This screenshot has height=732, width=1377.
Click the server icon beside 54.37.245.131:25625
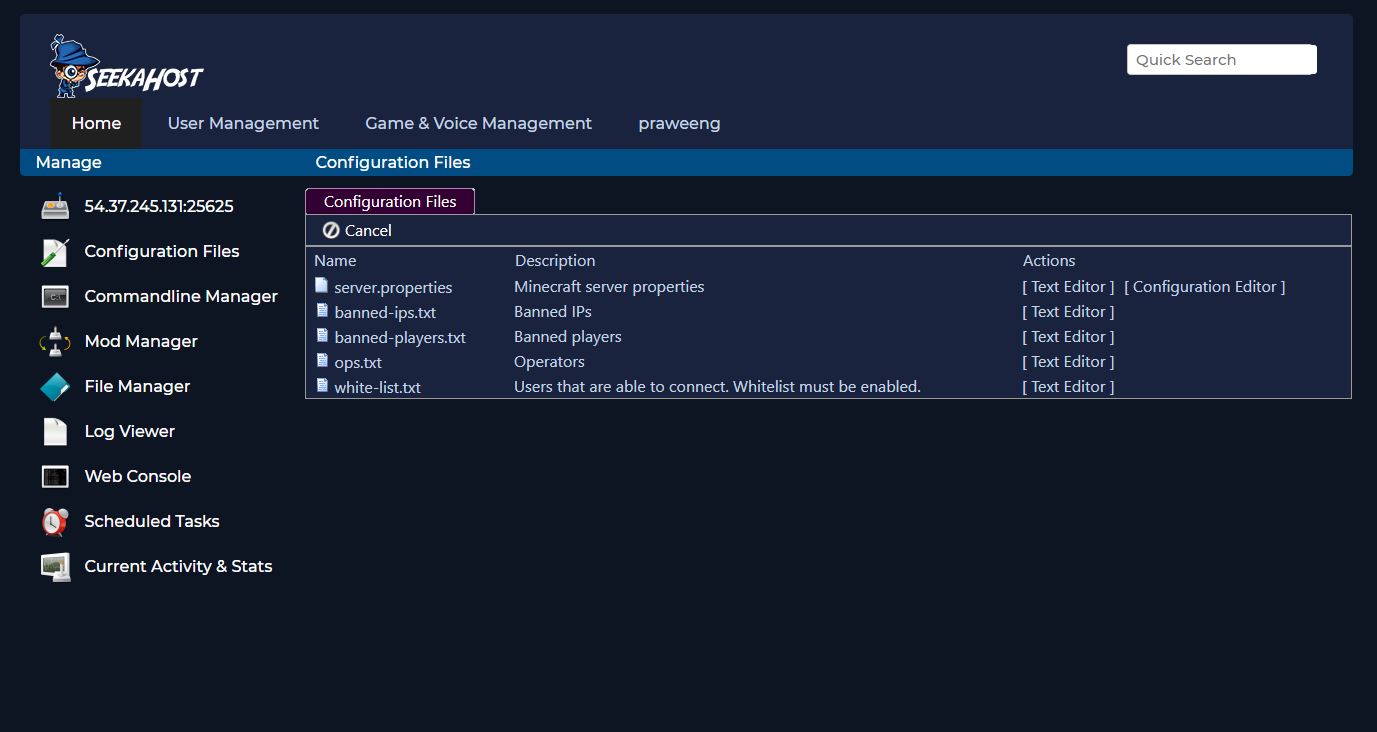coord(55,206)
